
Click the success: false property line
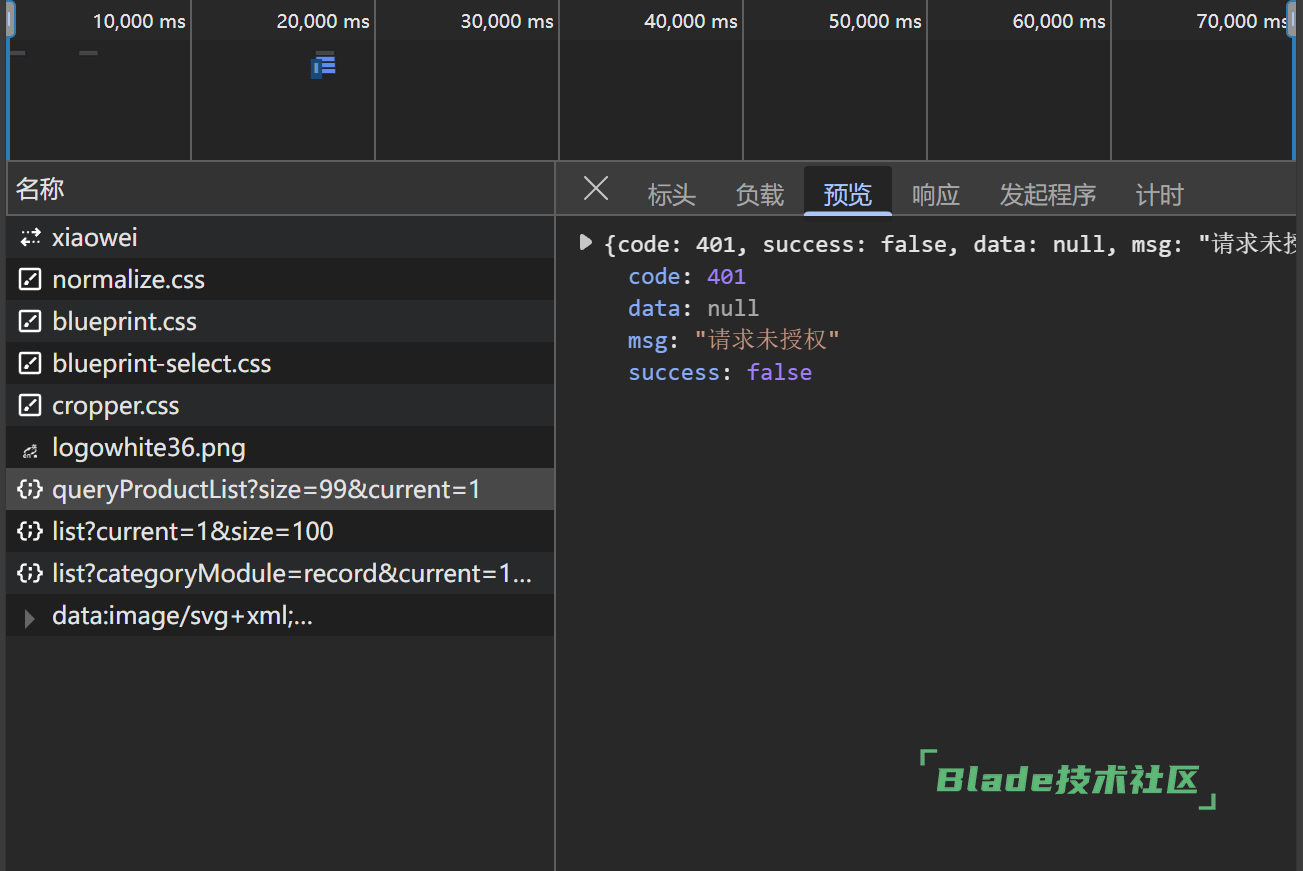[x=720, y=372]
